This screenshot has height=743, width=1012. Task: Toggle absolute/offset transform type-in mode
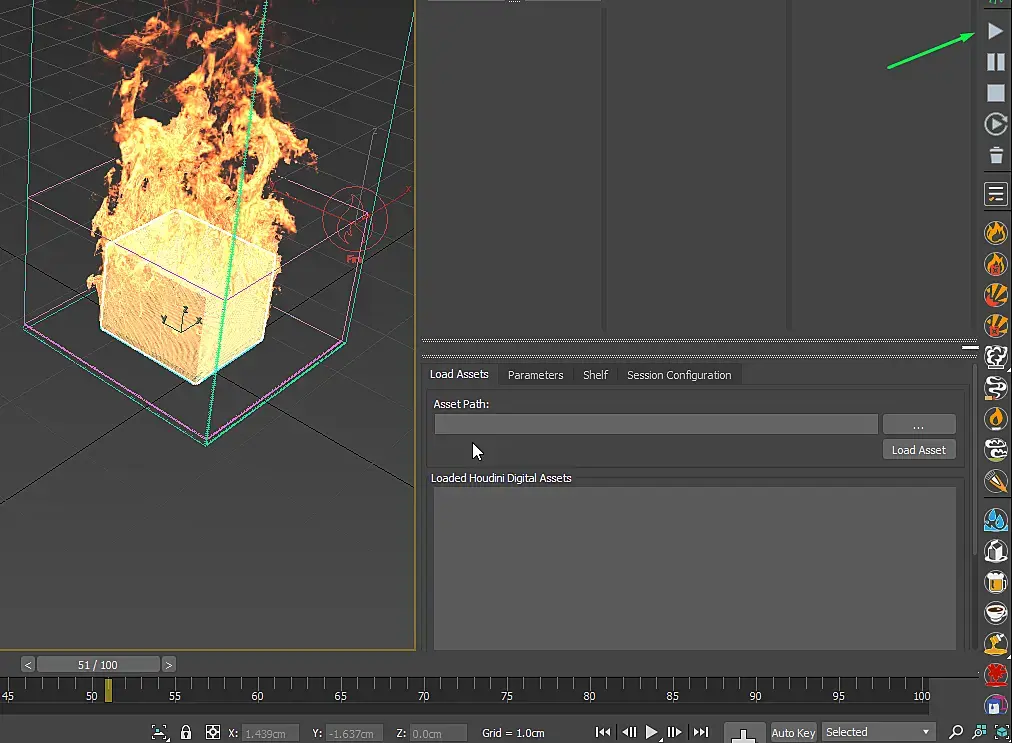[x=212, y=732]
